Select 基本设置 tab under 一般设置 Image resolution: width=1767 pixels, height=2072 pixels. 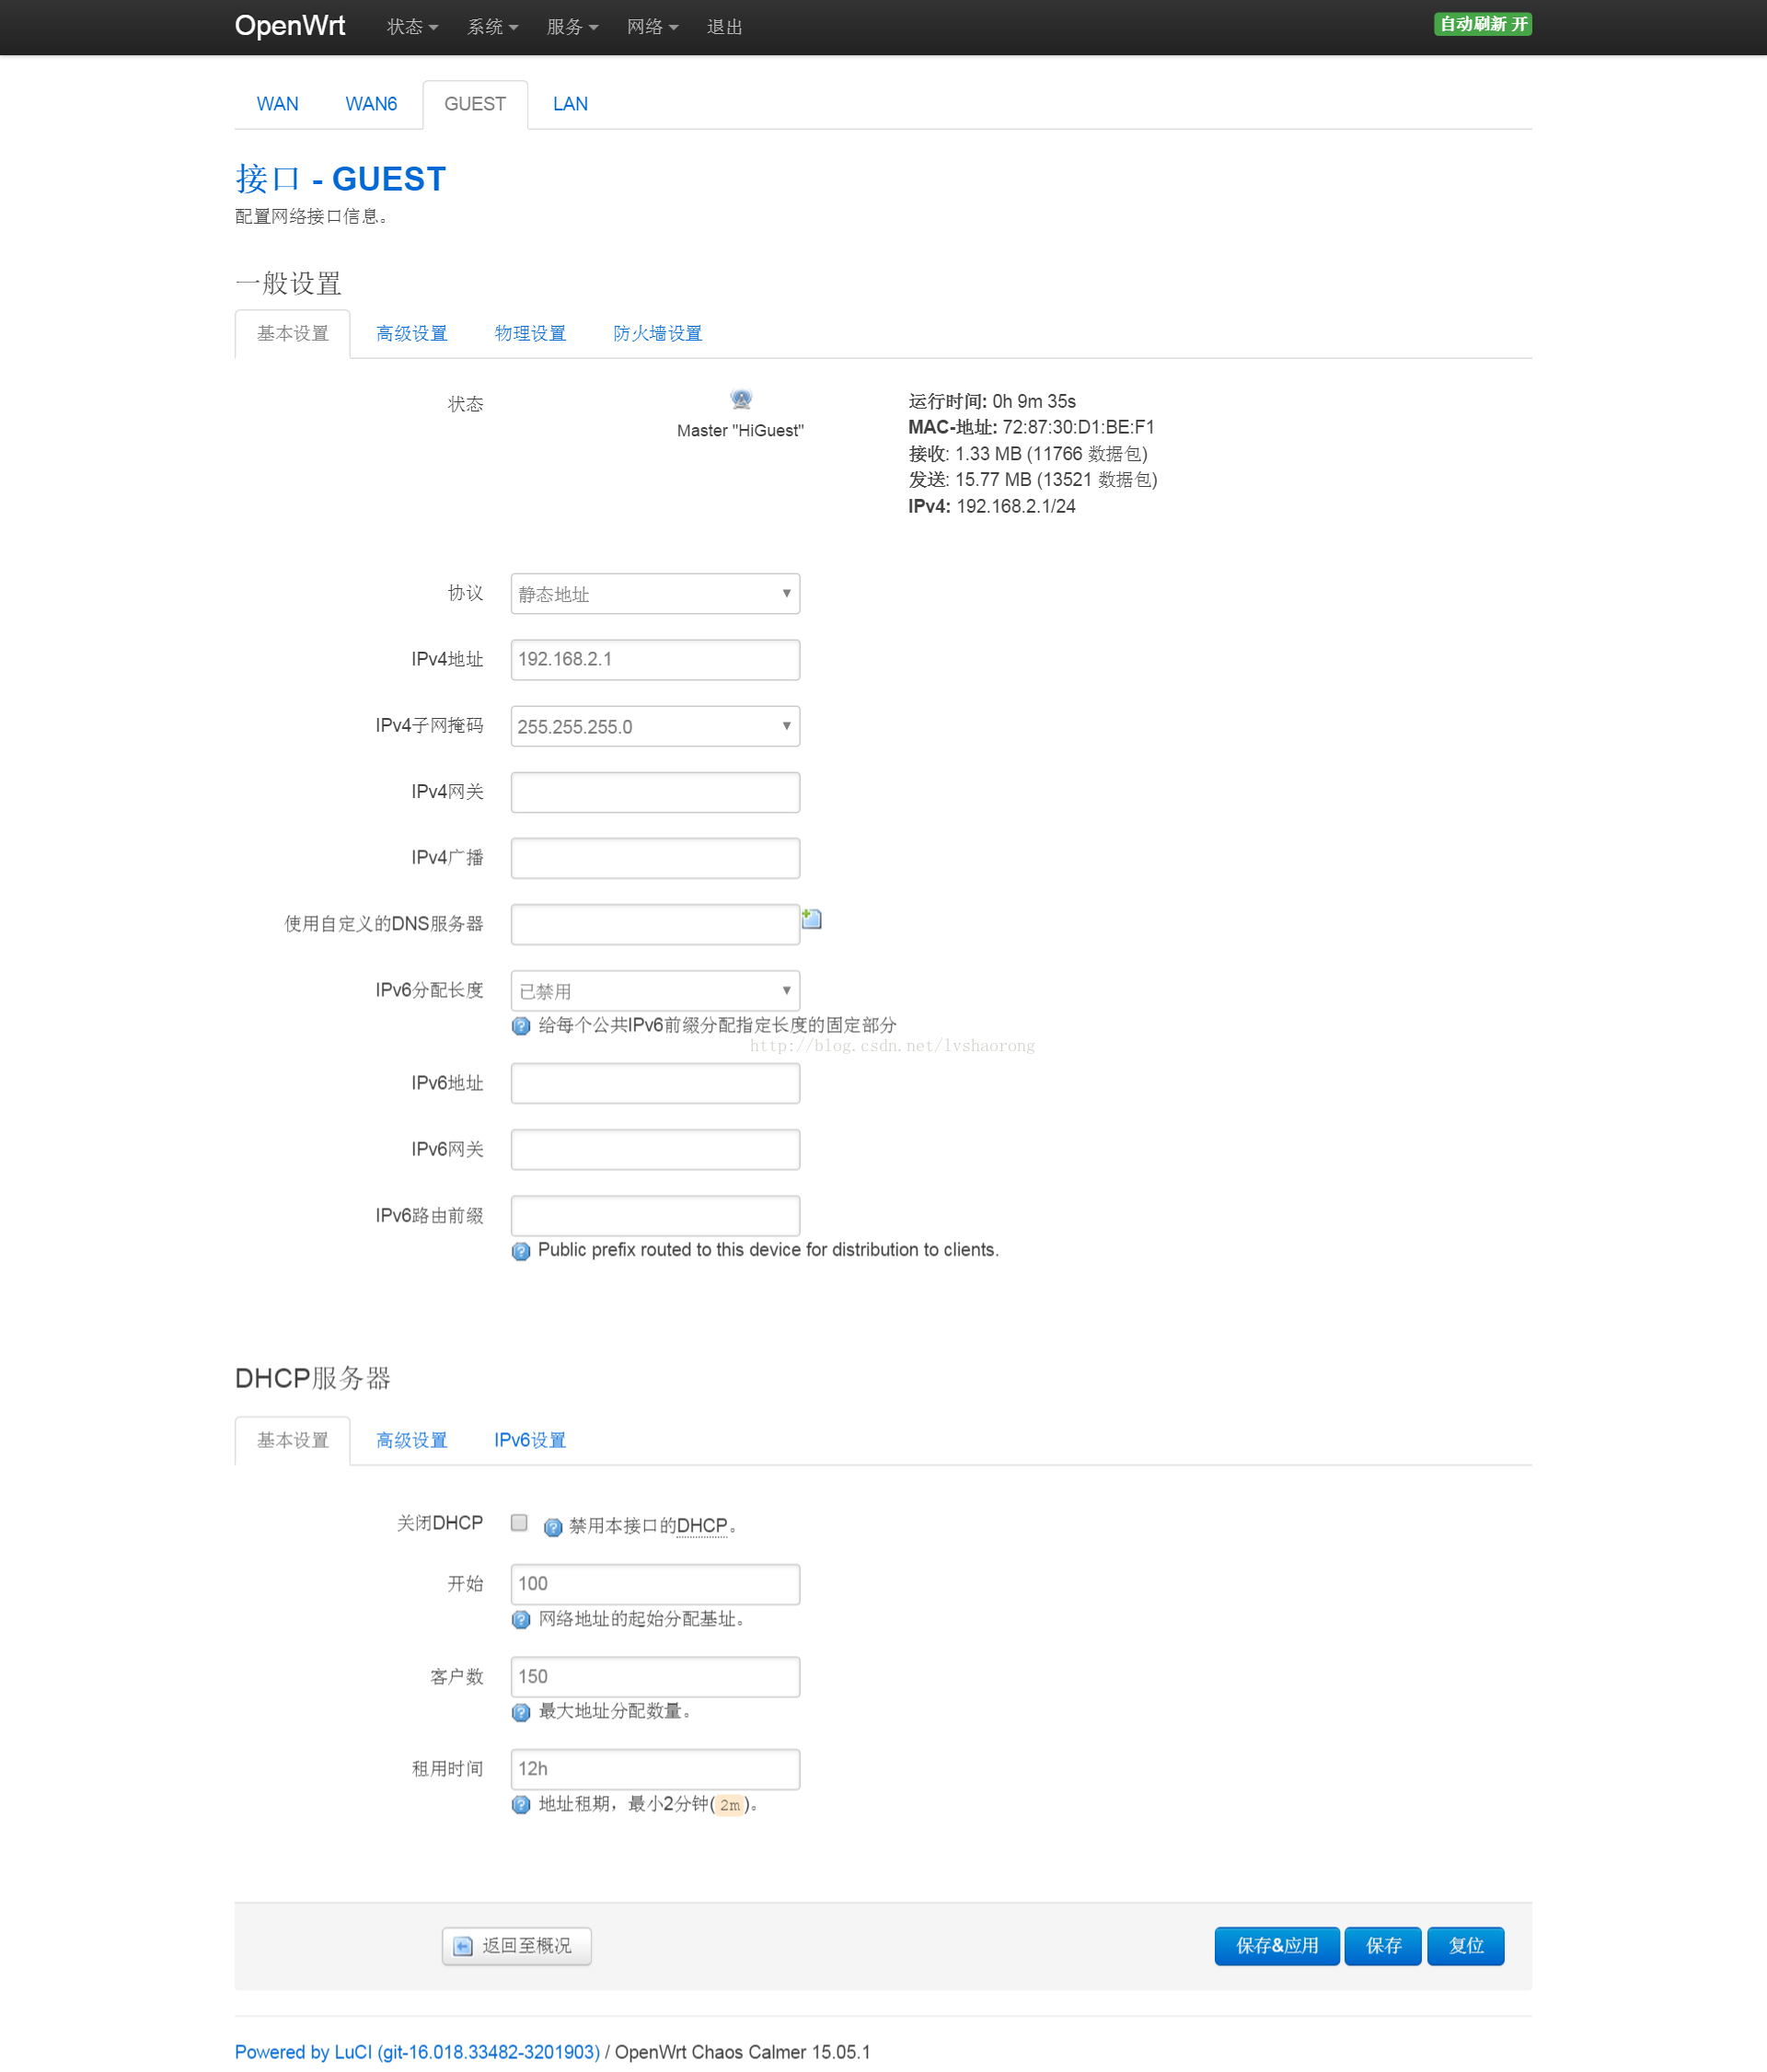[x=292, y=334]
